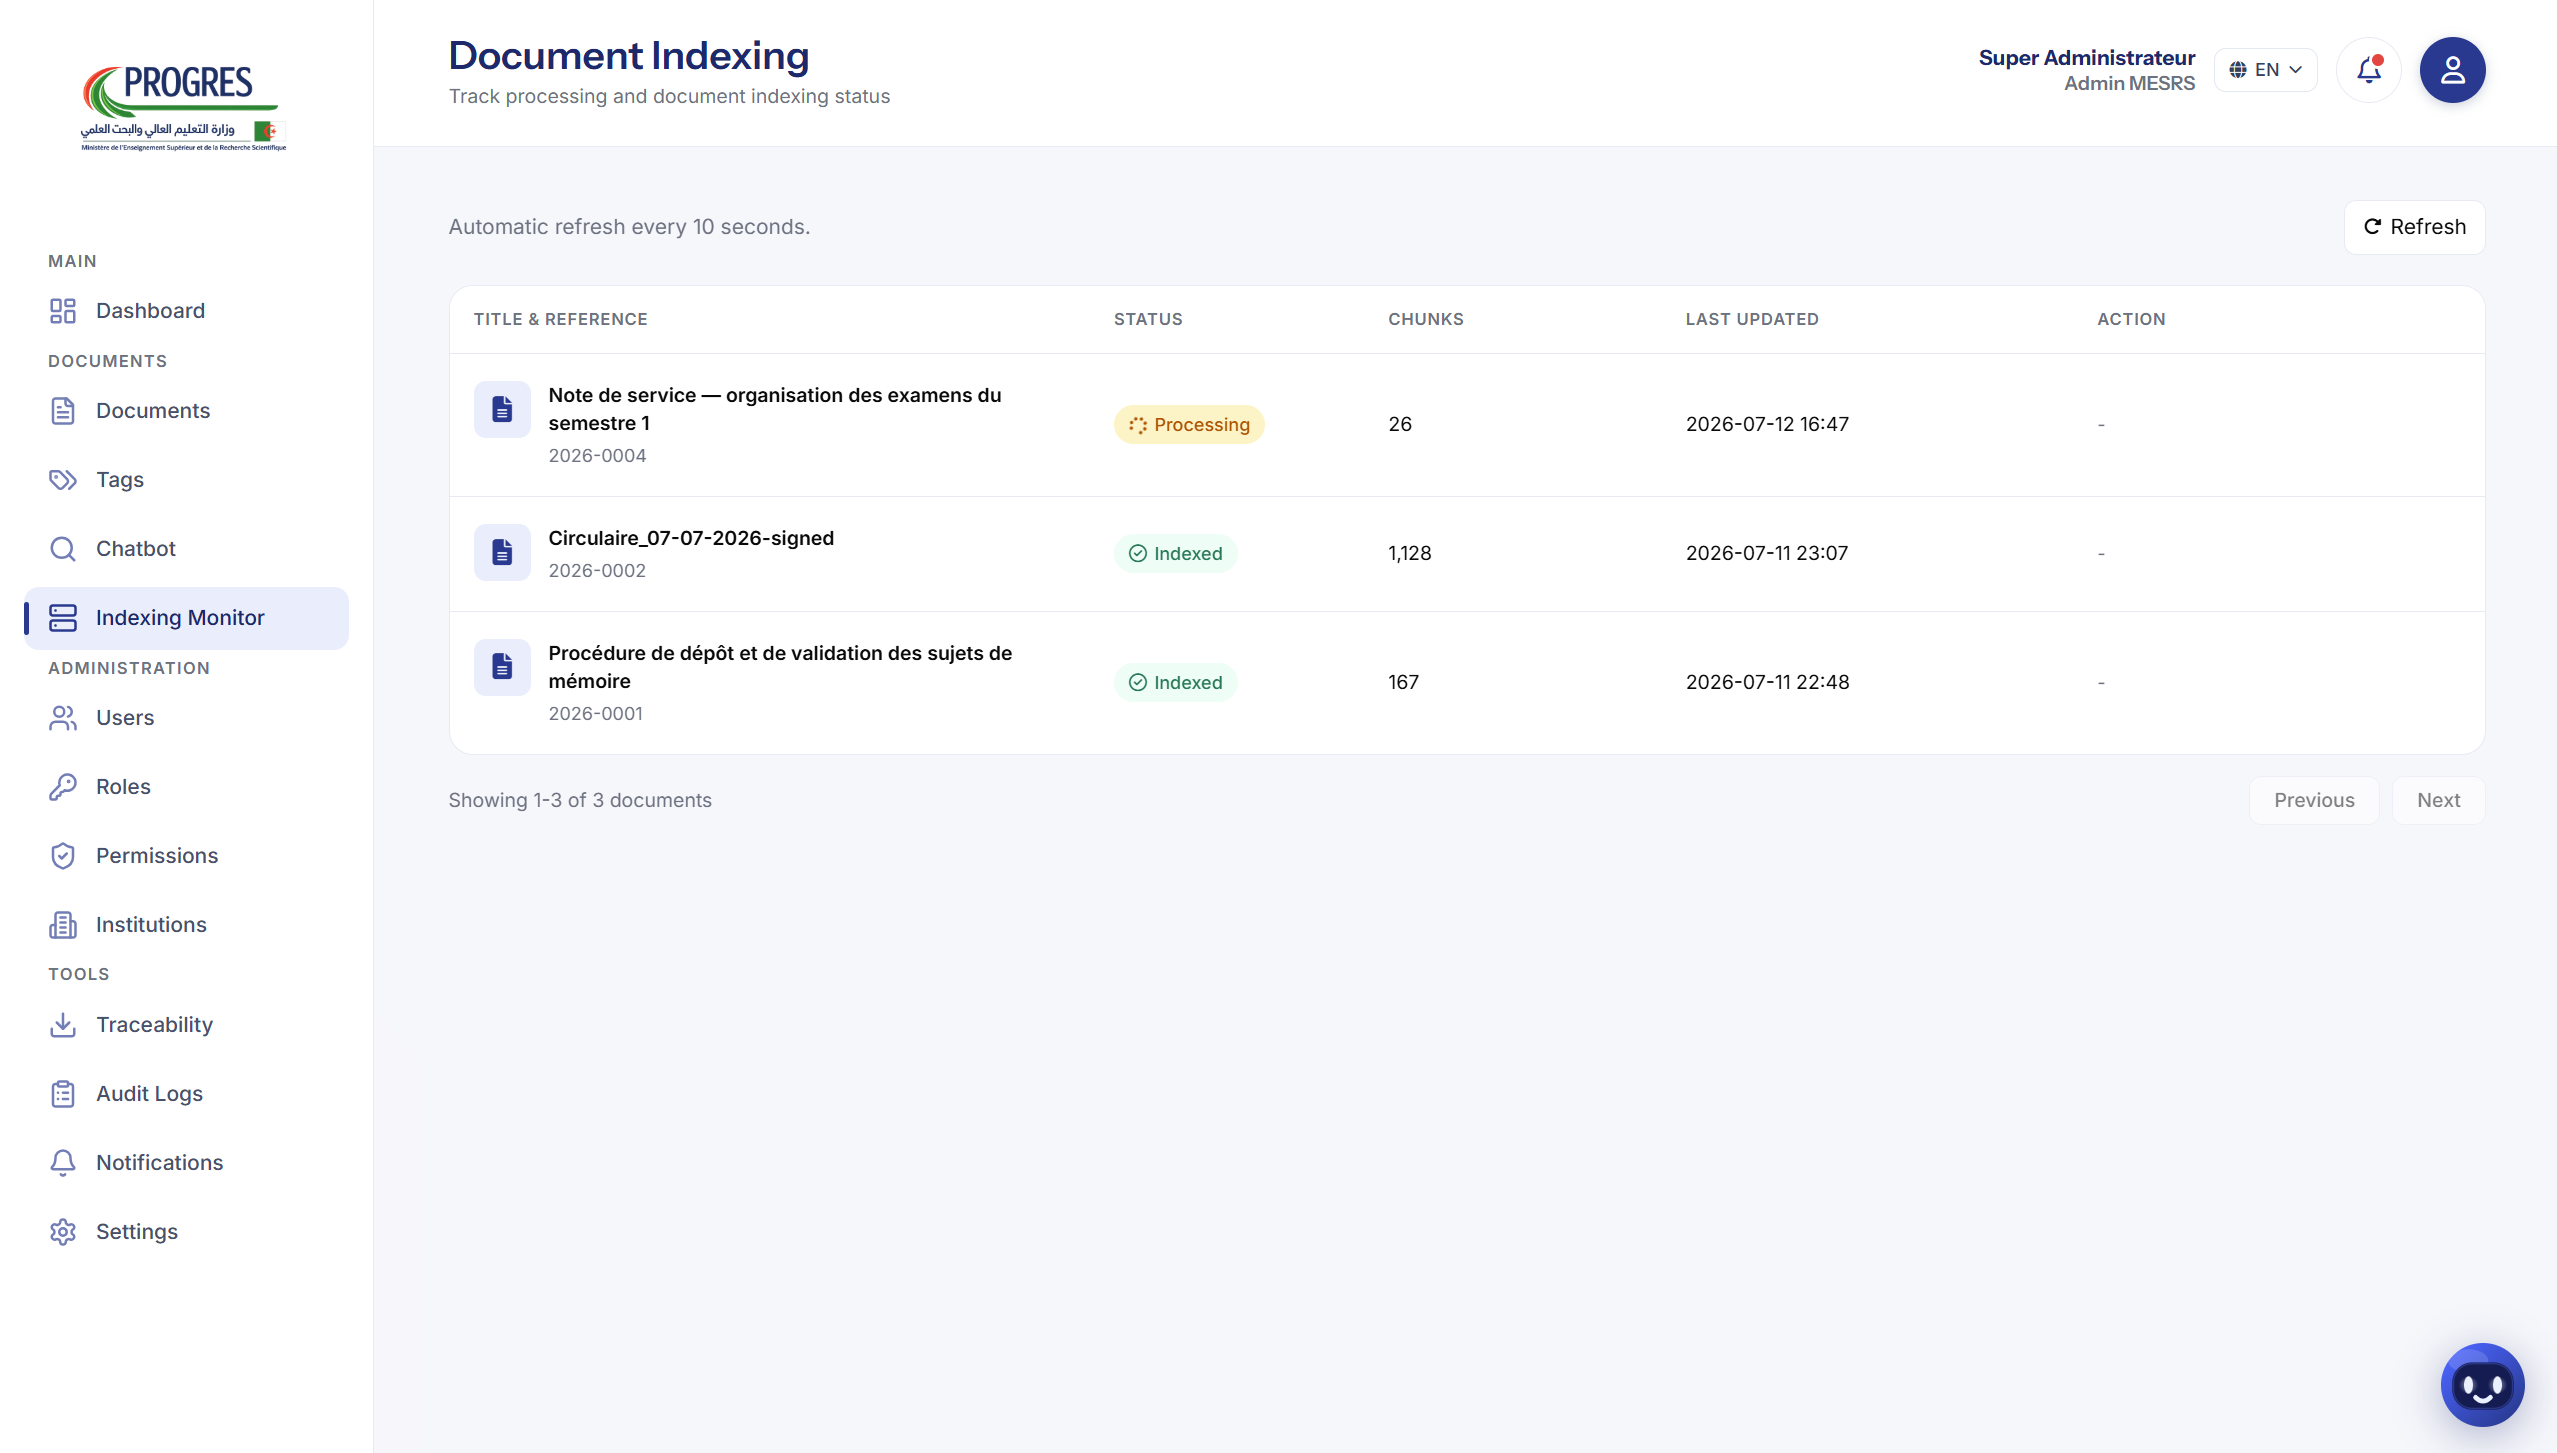This screenshot has height=1453, width=2557.
Task: Select Indexing Monitor menu item
Action: [186, 618]
